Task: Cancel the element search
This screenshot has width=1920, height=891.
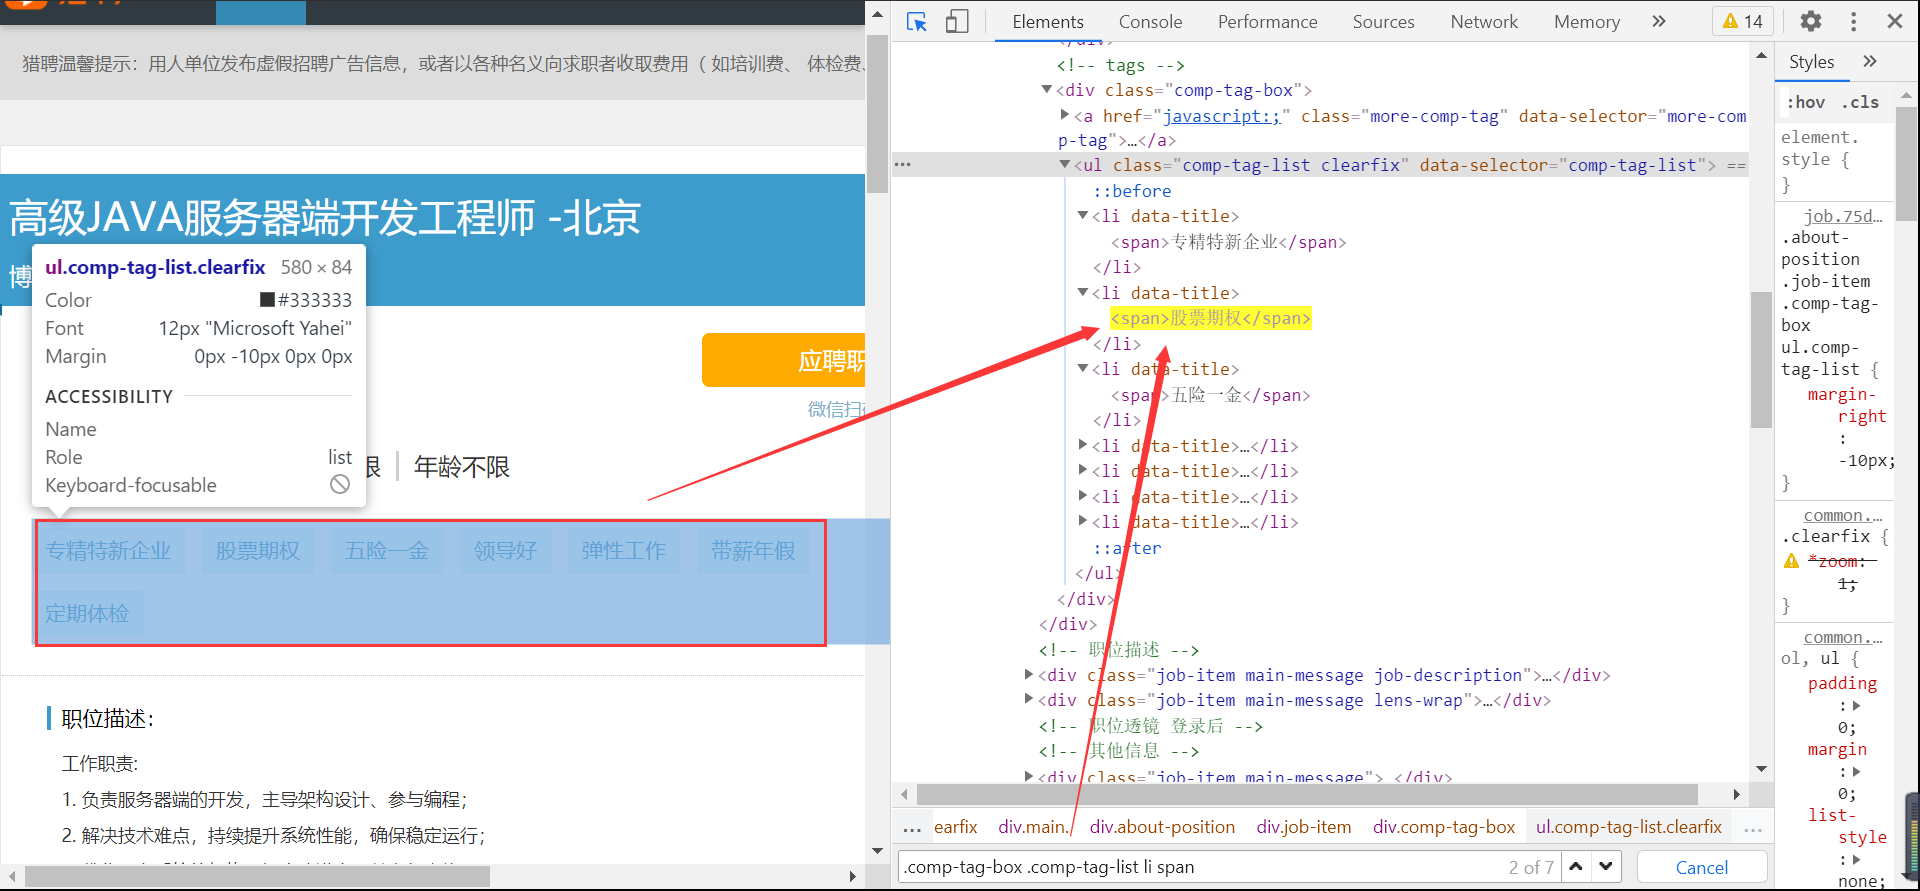Action: (x=1701, y=867)
